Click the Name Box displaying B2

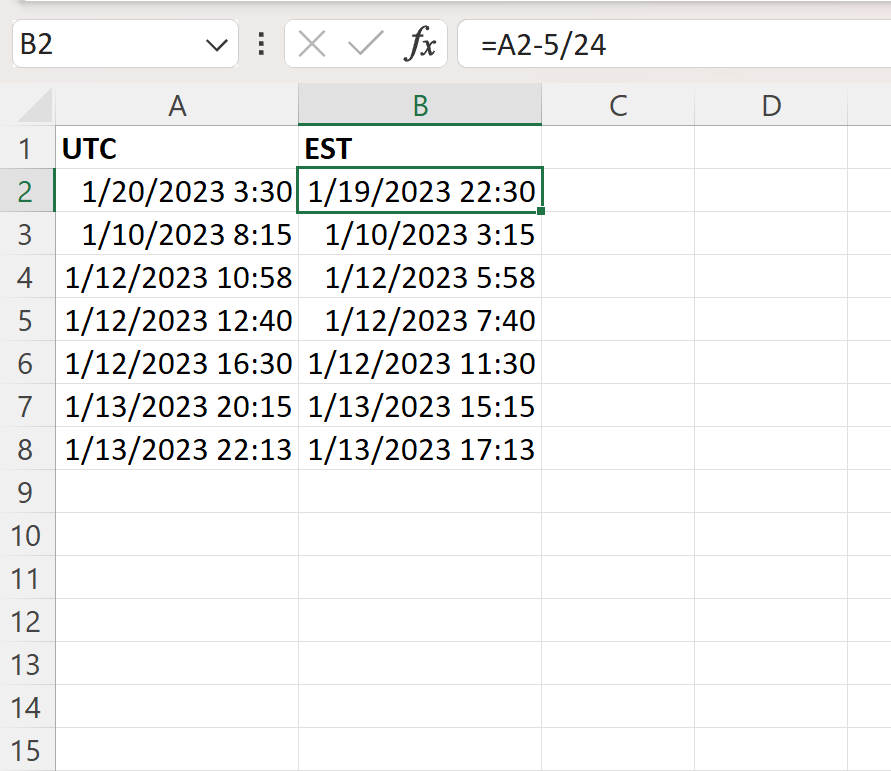(100, 44)
